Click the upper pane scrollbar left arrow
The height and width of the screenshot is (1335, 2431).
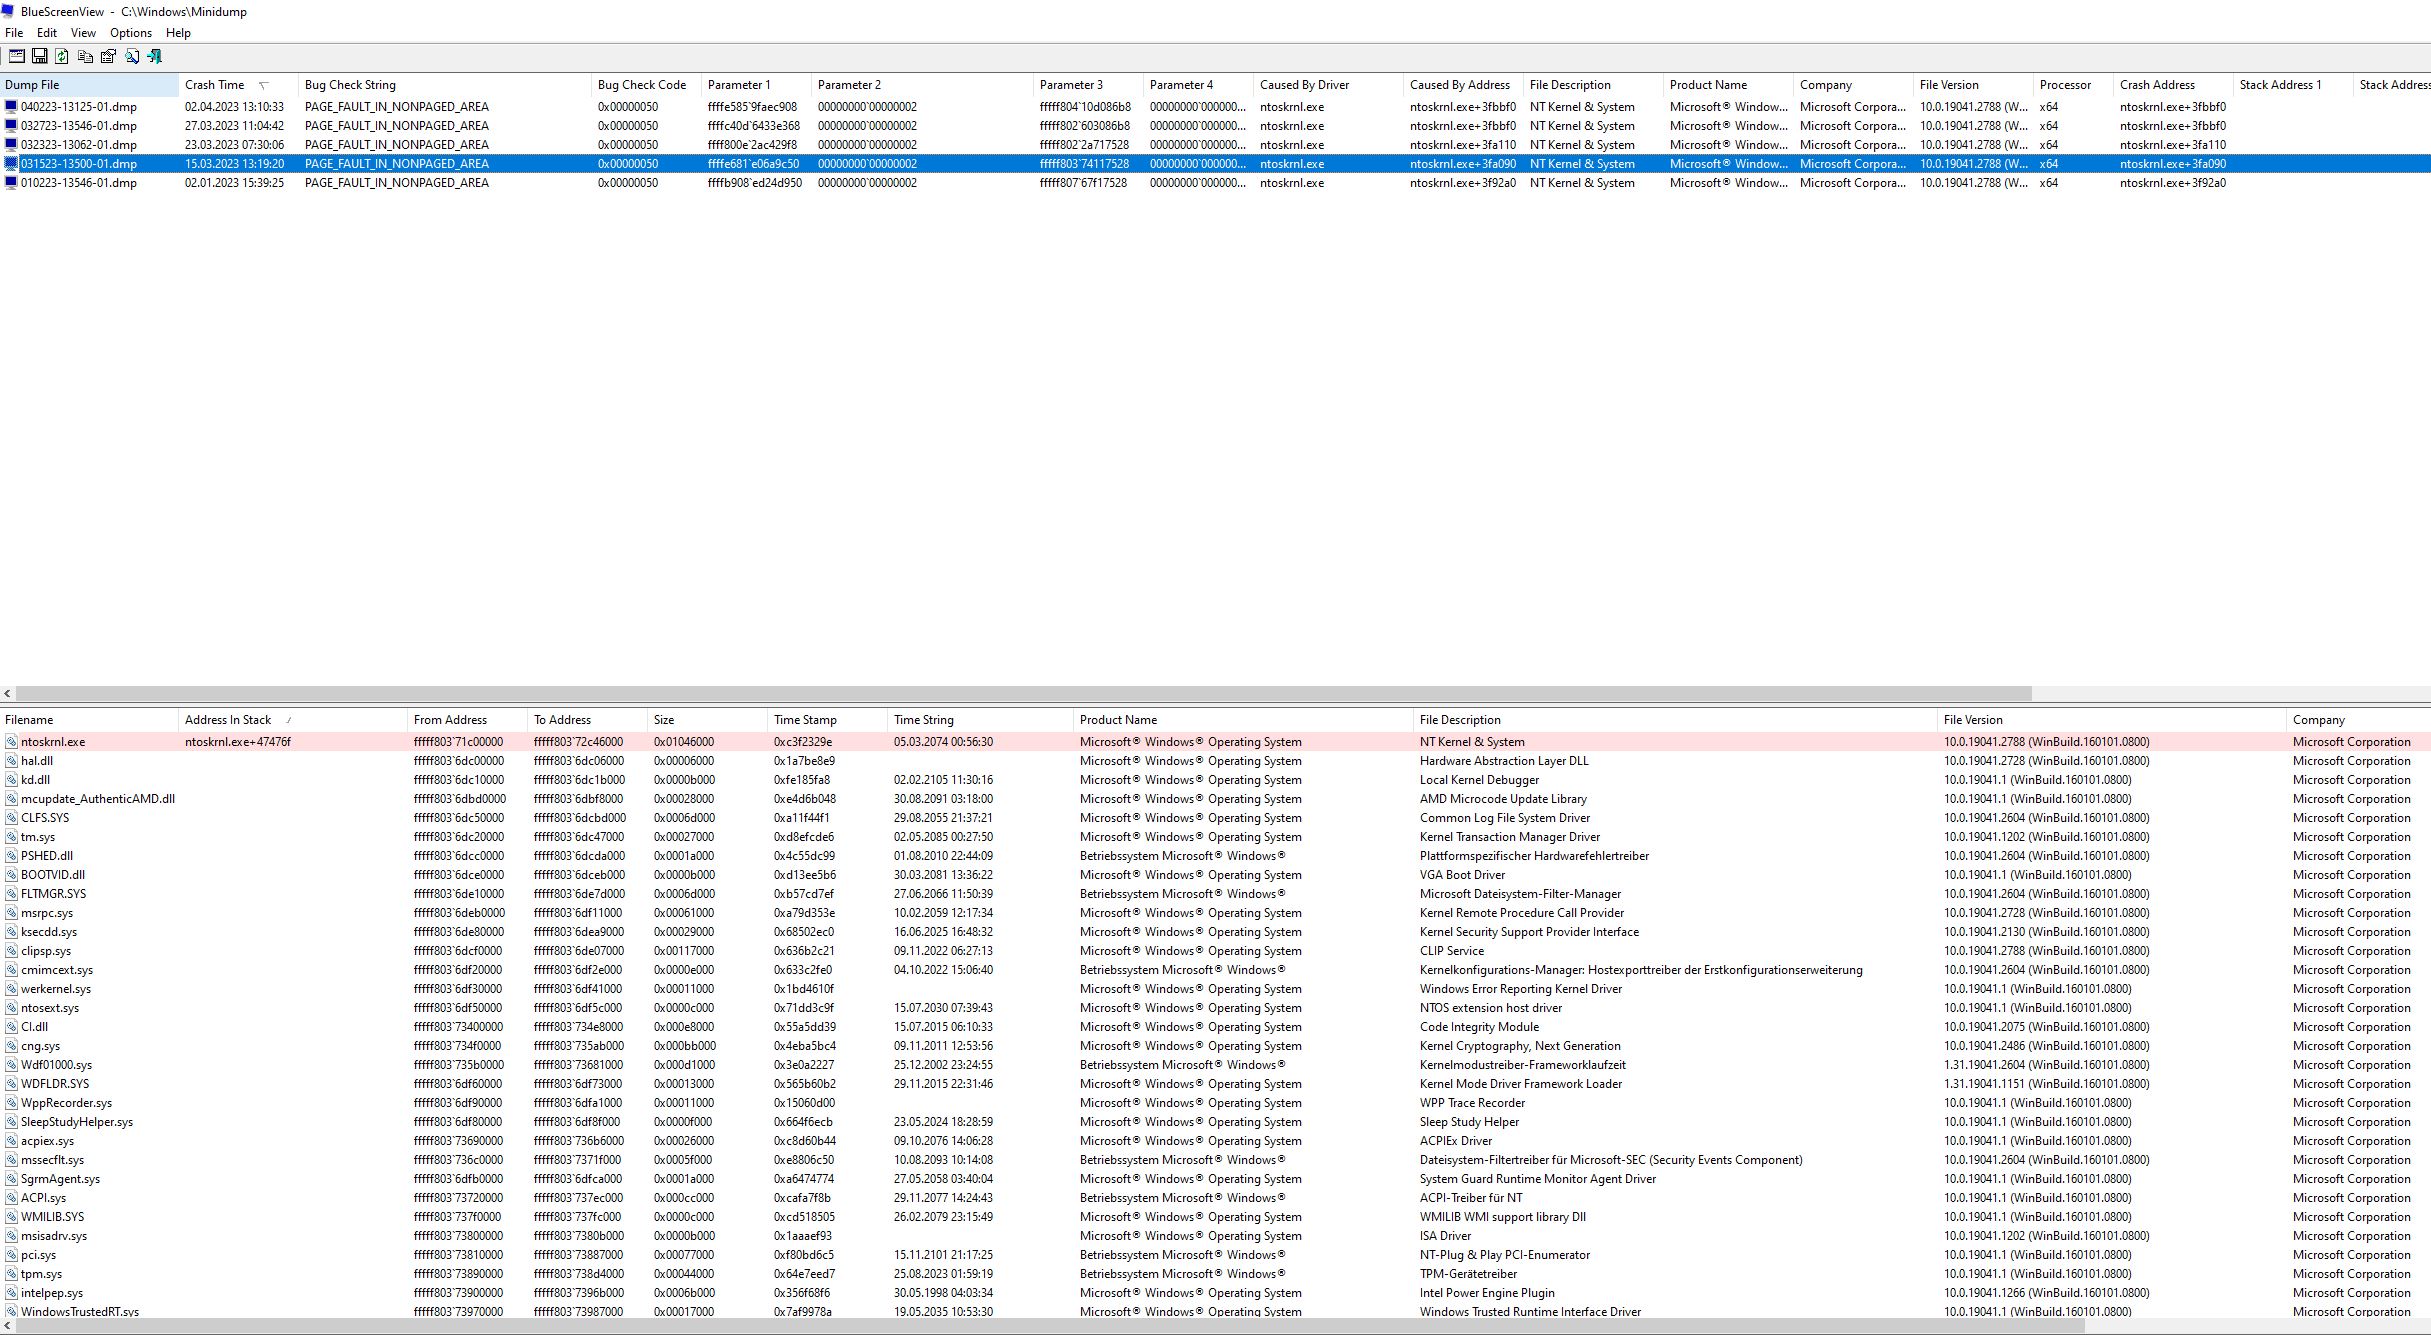click(x=8, y=694)
